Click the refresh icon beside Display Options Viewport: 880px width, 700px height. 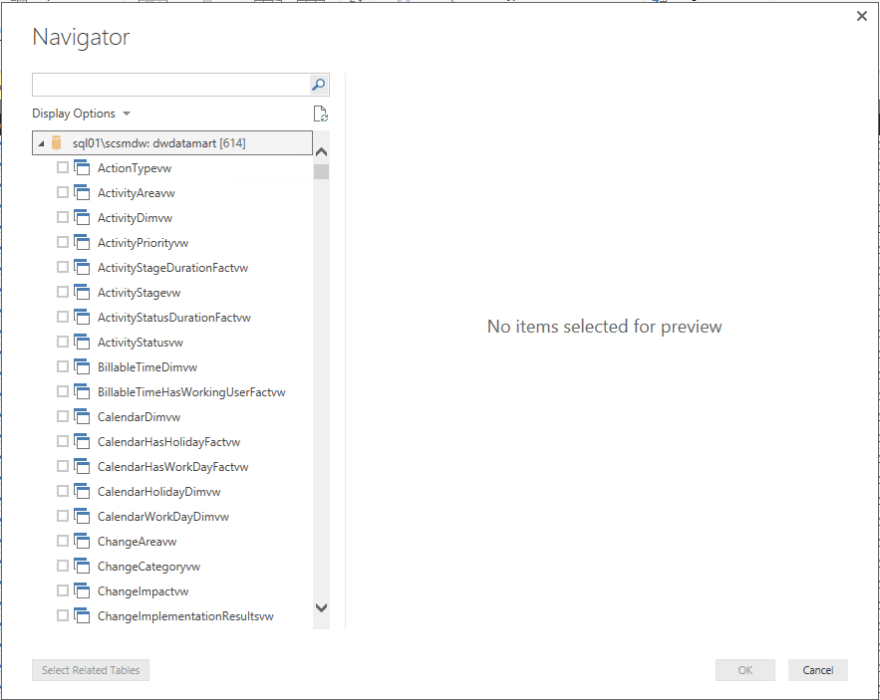[320, 114]
